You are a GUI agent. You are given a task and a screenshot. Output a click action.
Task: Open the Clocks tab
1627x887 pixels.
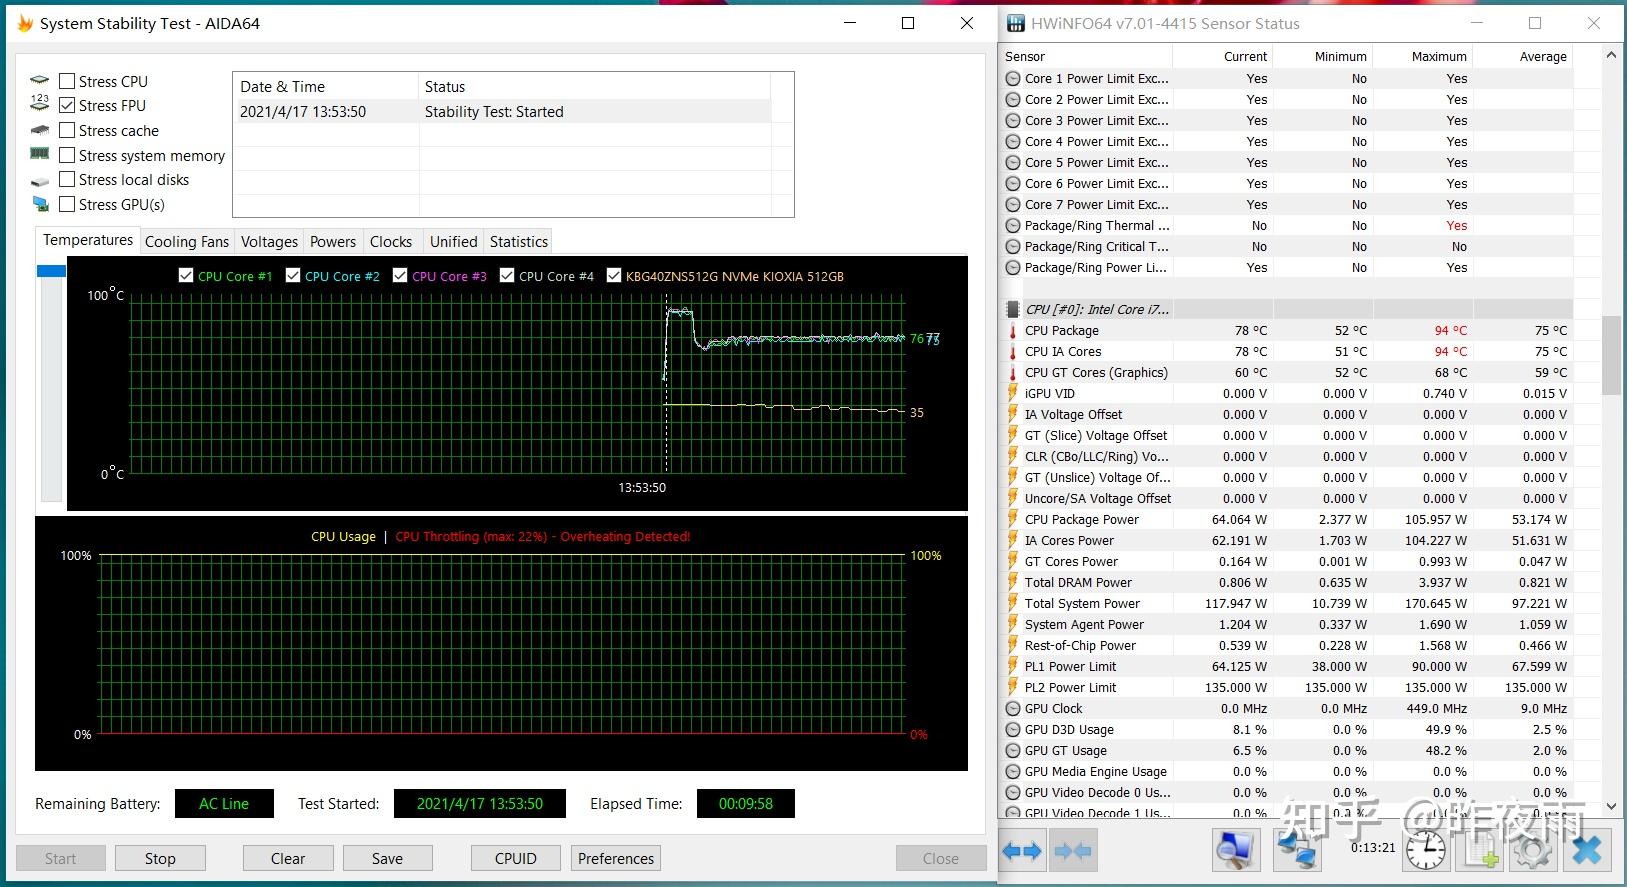391,242
